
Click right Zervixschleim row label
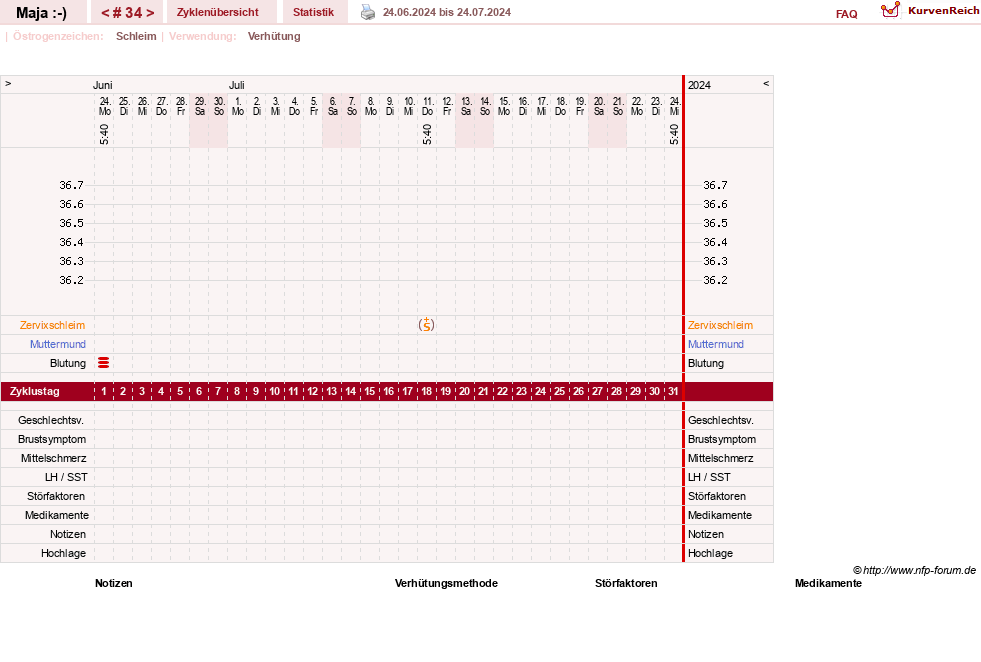pyautogui.click(x=720, y=325)
